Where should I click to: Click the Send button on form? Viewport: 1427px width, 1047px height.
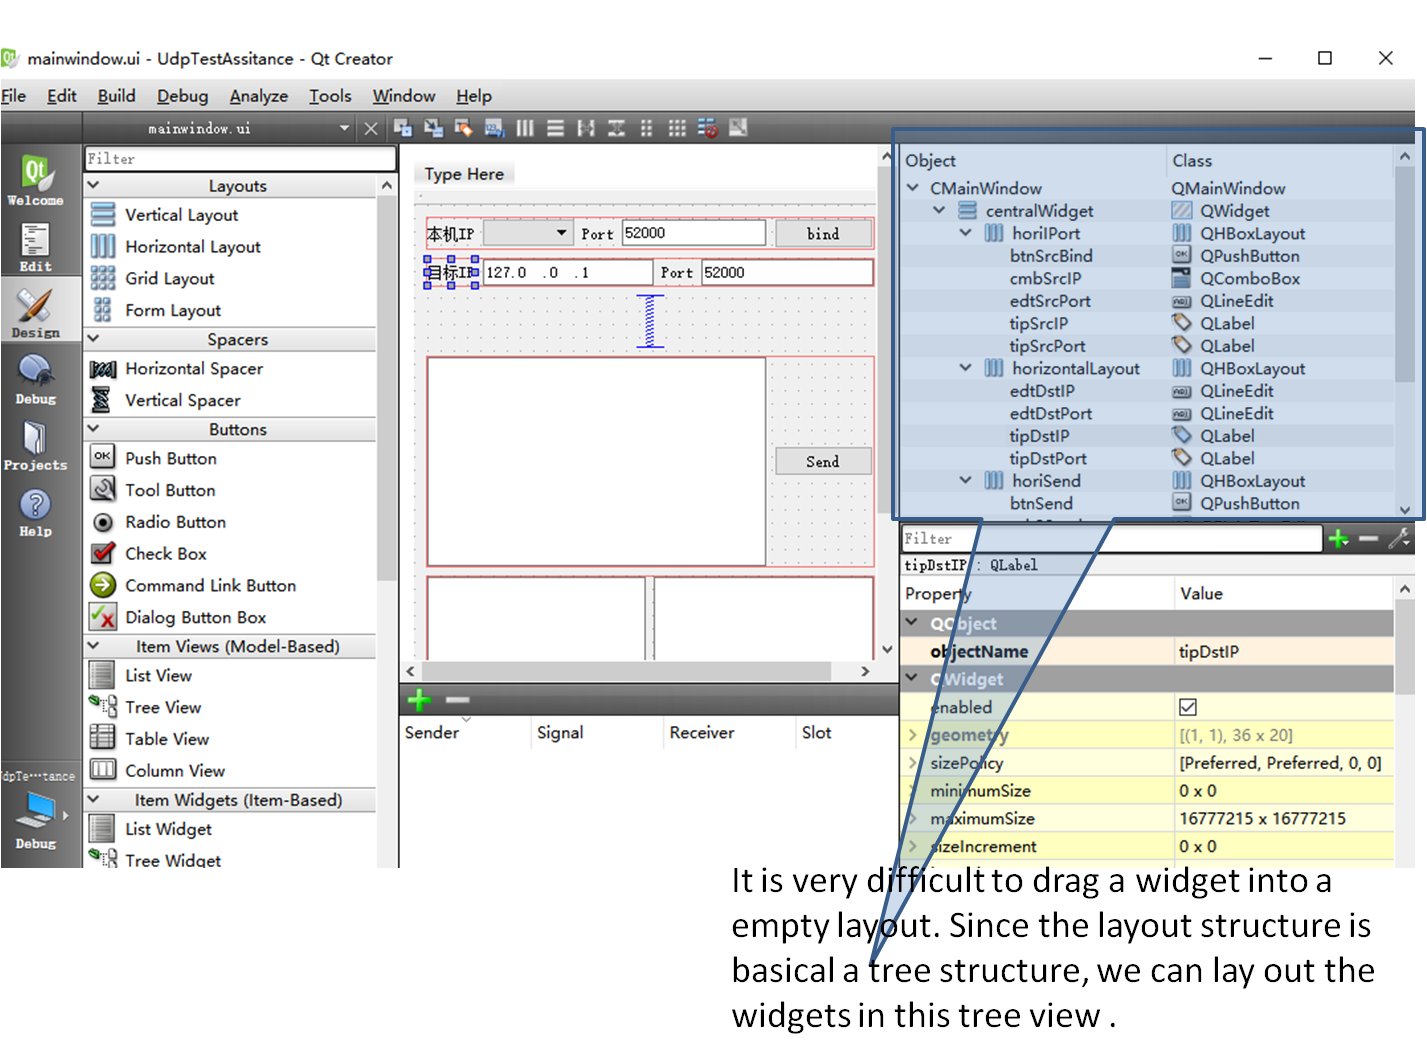pyautogui.click(x=823, y=461)
